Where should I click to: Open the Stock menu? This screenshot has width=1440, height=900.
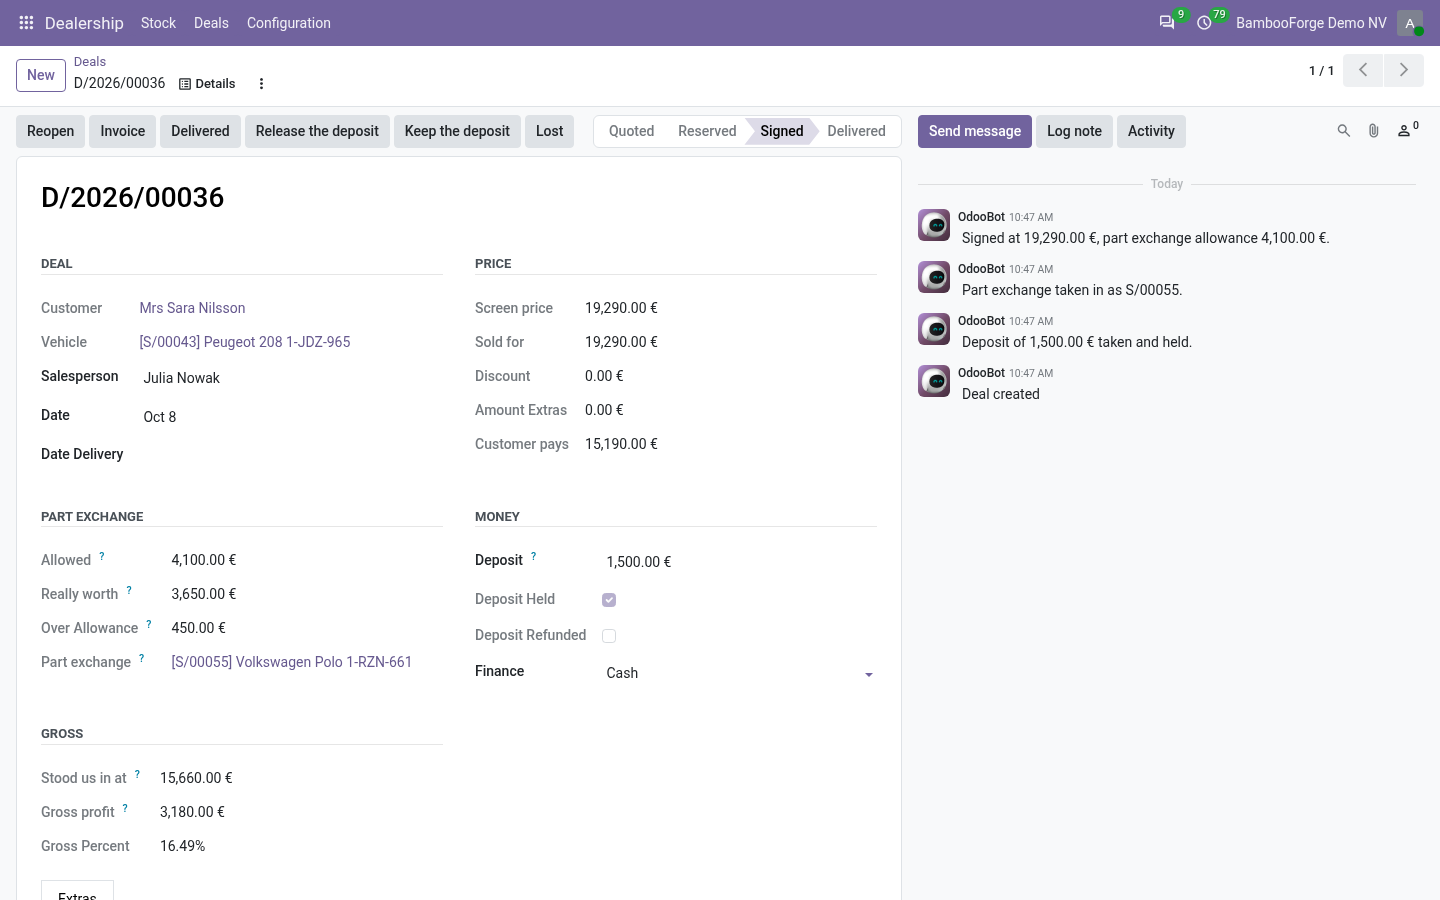point(158,23)
